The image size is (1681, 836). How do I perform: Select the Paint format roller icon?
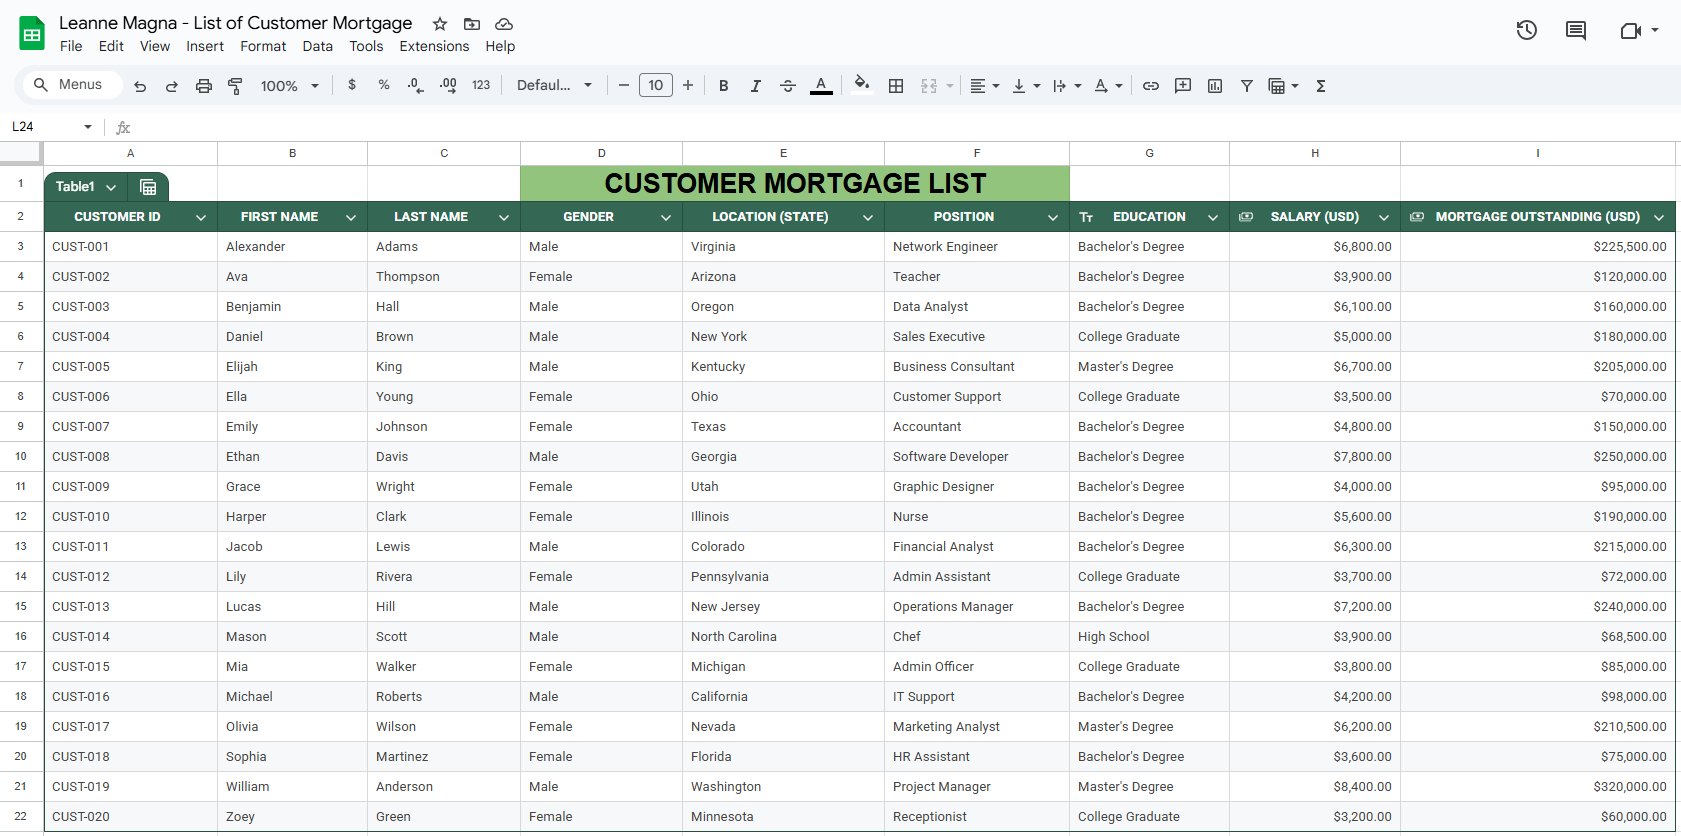tap(235, 86)
